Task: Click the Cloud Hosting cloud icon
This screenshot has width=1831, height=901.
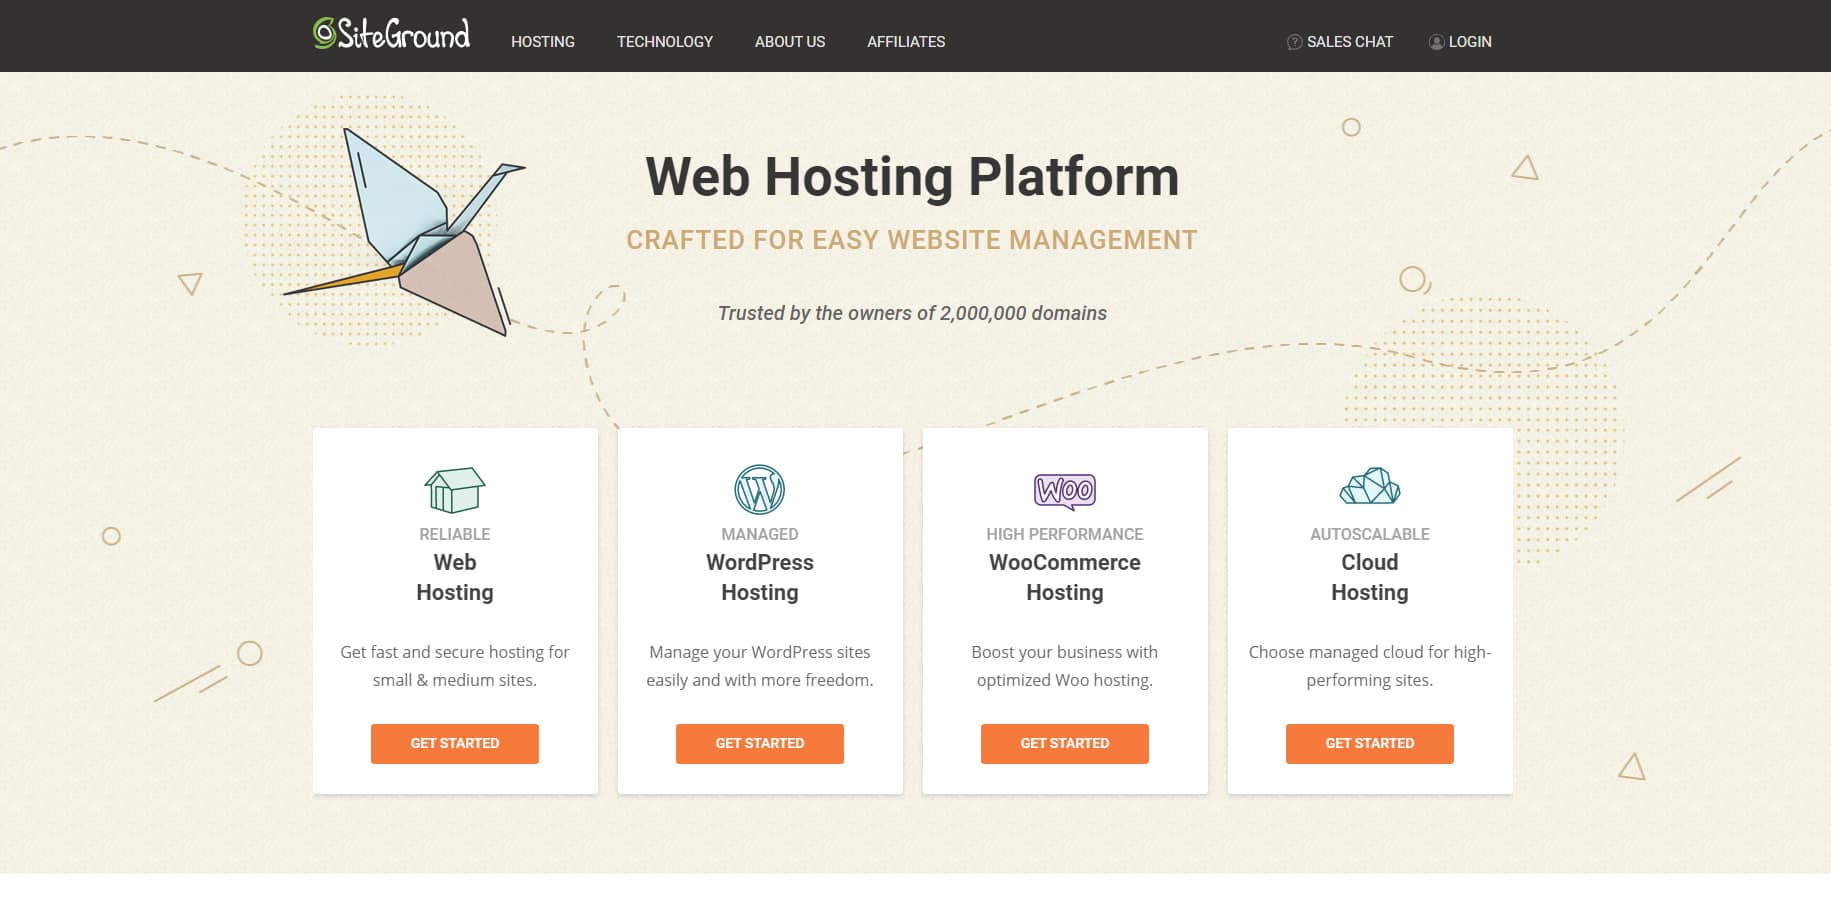Action: click(1370, 486)
